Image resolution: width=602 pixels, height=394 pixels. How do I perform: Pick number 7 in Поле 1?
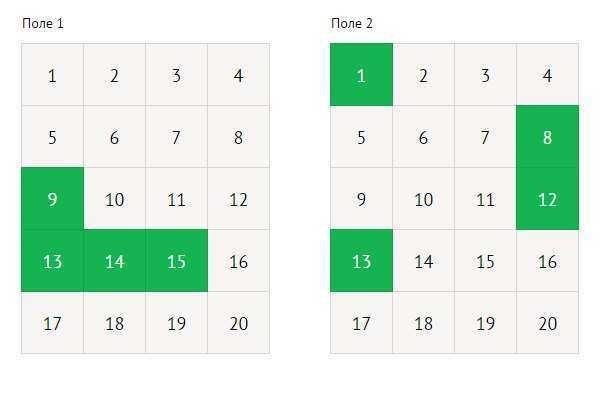(177, 137)
